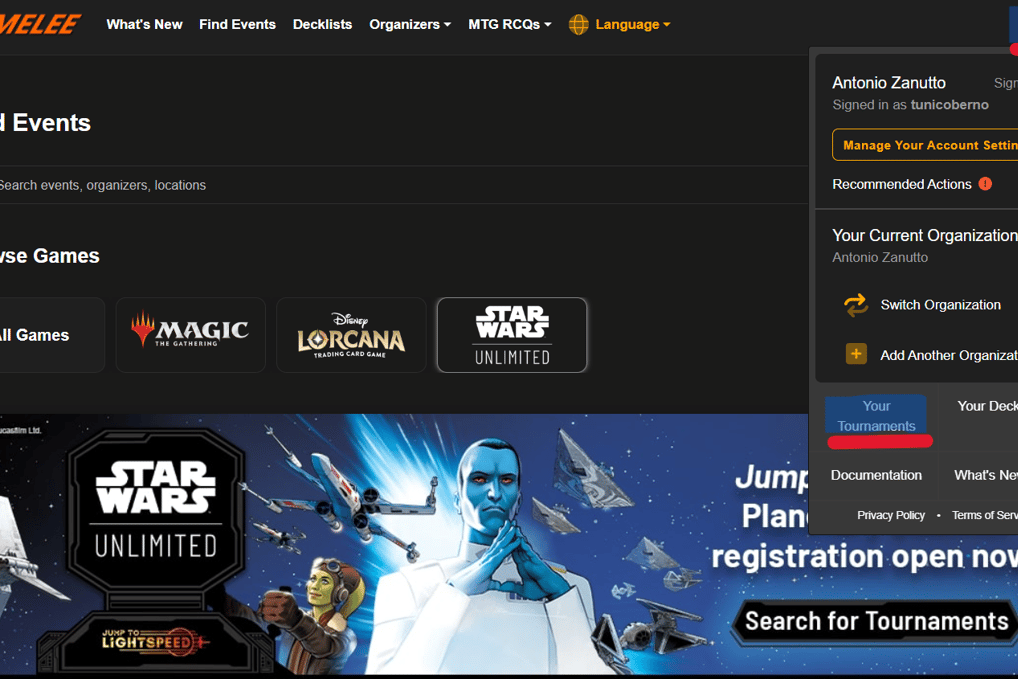
Task: Select the All Games filter tile
Action: (52, 335)
